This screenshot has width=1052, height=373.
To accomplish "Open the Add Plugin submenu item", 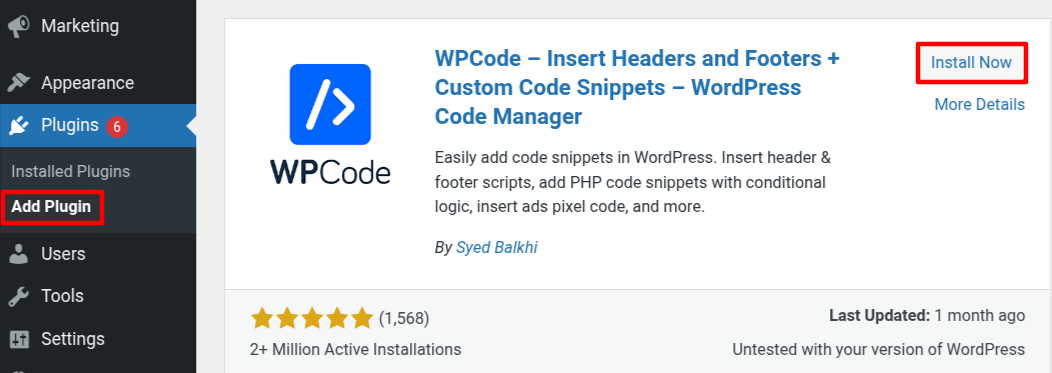I will click(51, 207).
